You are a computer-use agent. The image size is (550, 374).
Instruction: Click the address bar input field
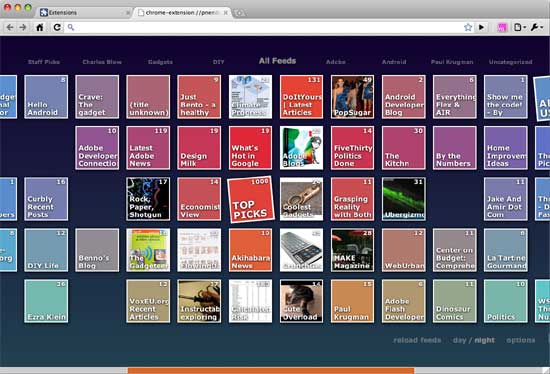(263, 27)
